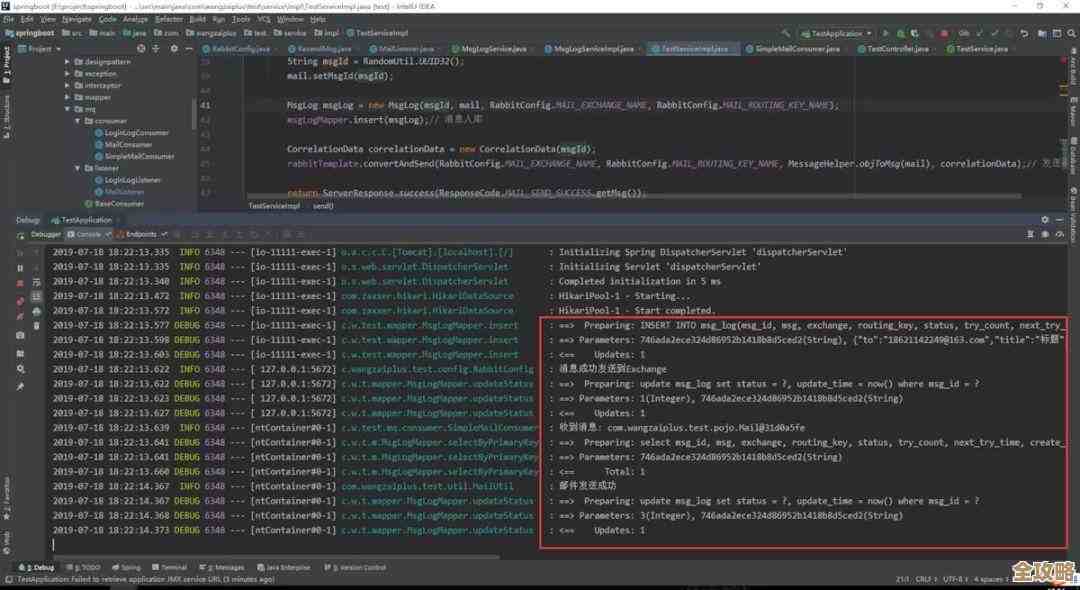Screen dimensions: 1080x590
Task: Open the Refactor menu
Action: (169, 19)
